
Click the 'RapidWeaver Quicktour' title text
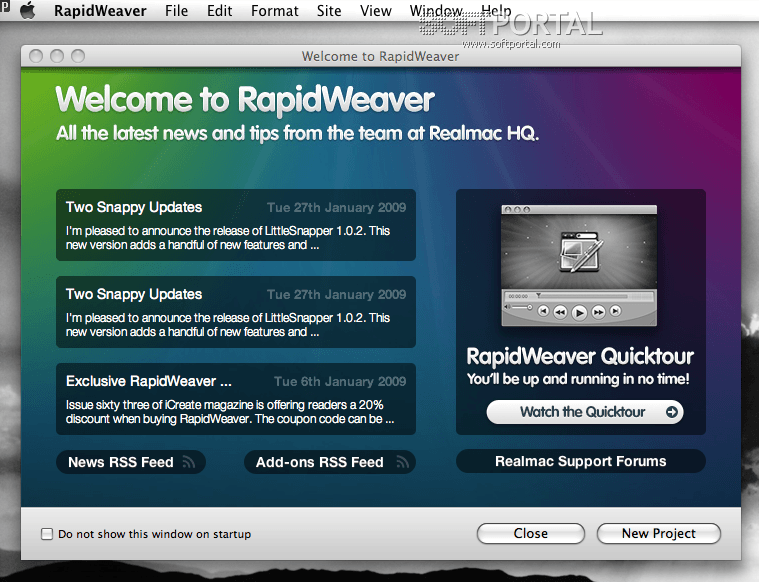click(x=580, y=356)
